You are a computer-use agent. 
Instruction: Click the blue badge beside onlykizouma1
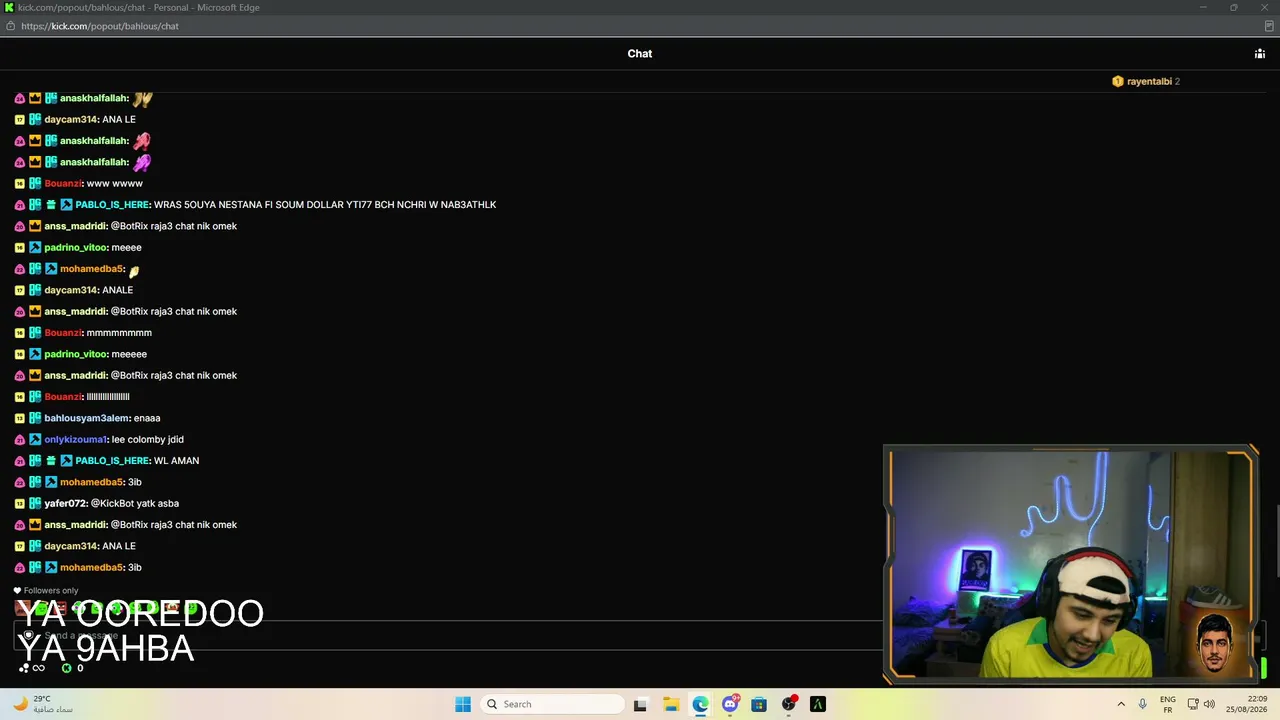(x=35, y=440)
